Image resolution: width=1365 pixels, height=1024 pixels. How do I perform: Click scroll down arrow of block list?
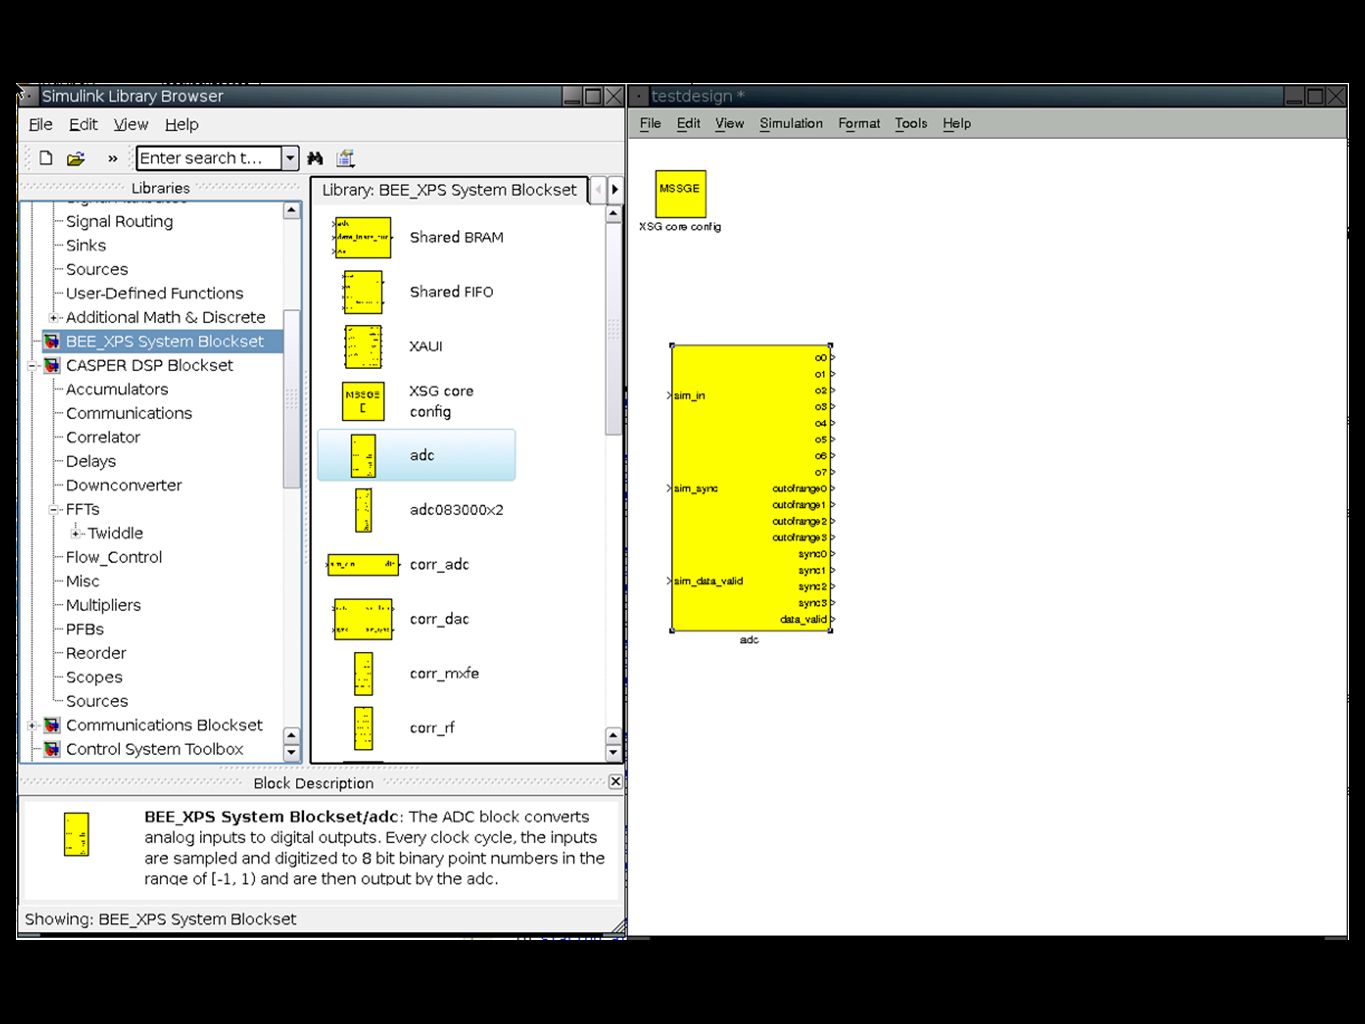[614, 753]
